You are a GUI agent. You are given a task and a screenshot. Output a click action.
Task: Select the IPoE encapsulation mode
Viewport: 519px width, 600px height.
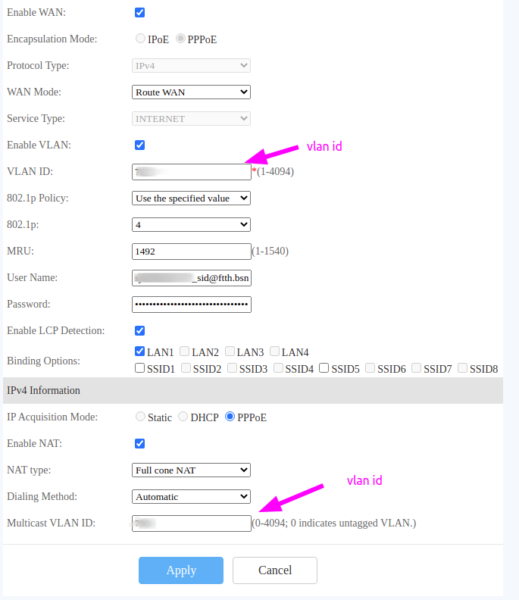[x=140, y=38]
